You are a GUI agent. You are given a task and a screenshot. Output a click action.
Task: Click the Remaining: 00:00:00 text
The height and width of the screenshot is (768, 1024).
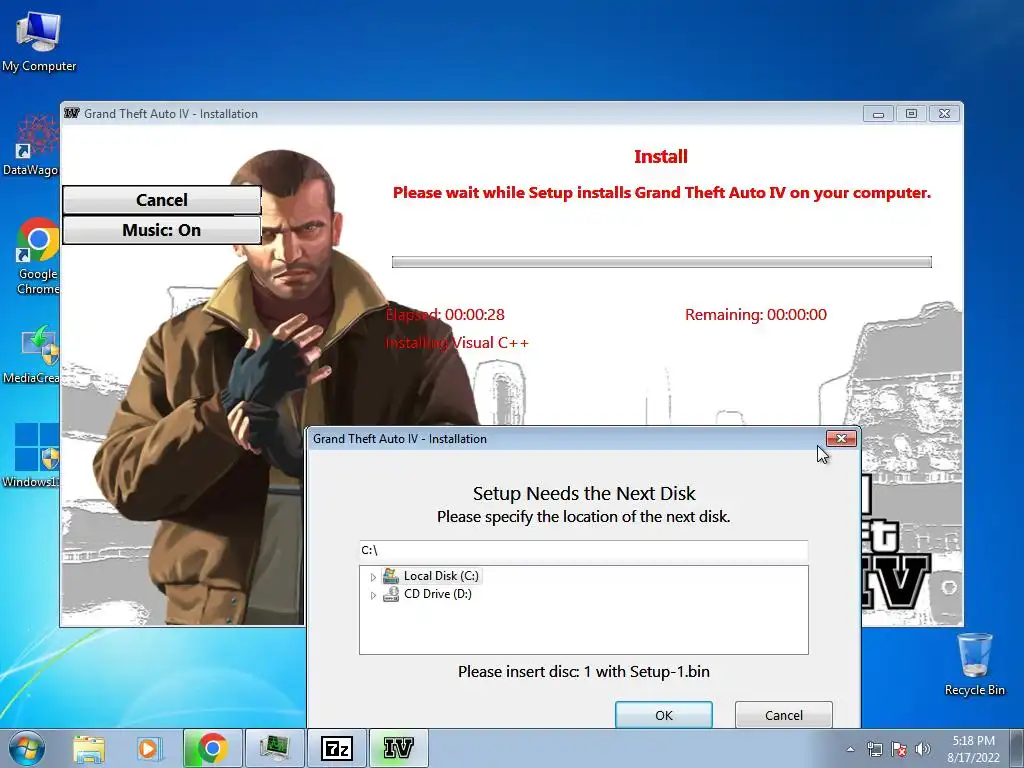(x=756, y=315)
